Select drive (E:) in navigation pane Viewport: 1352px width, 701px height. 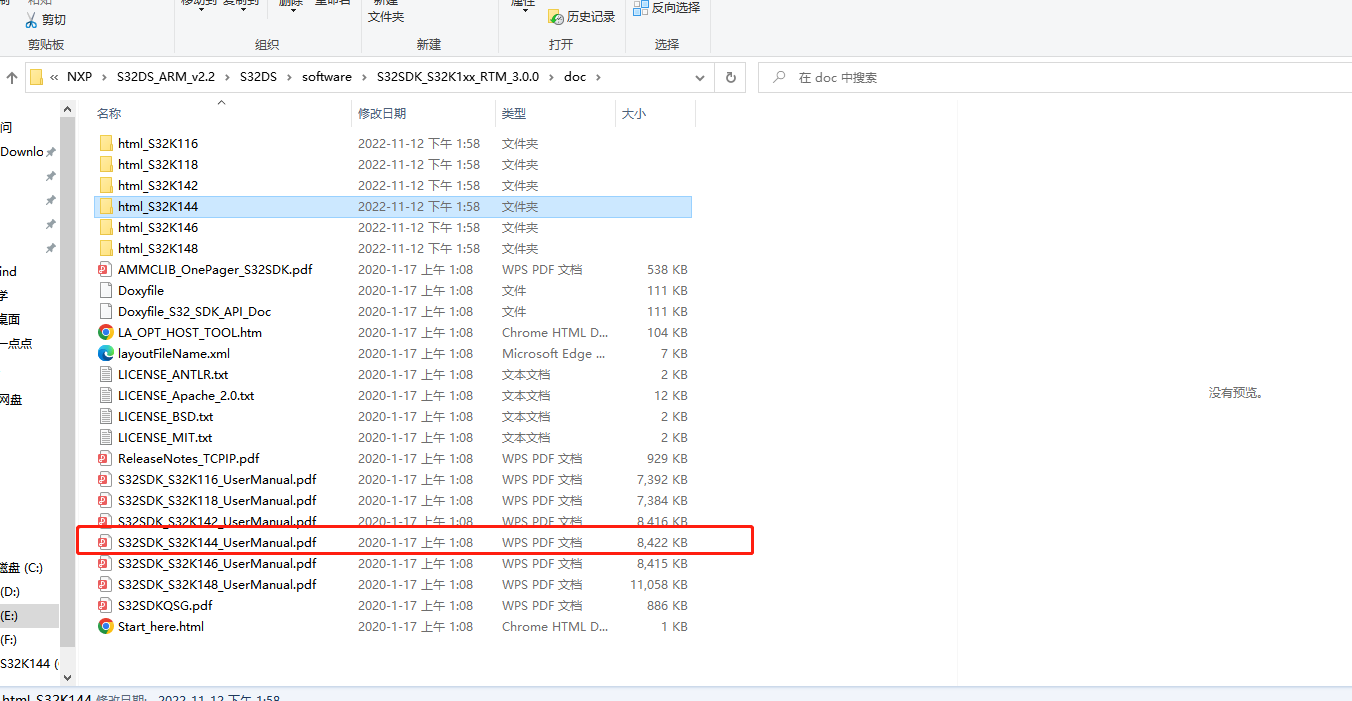[30, 615]
